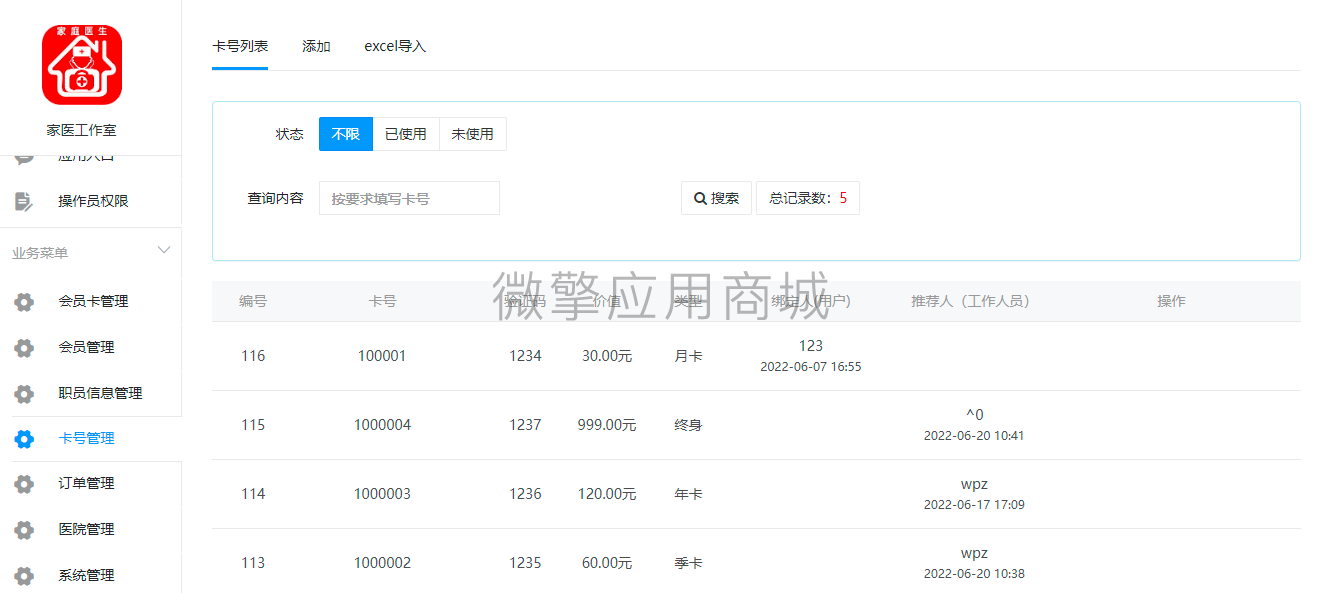Open 医院管理 menu item
The width and height of the screenshot is (1320, 593).
coord(86,529)
